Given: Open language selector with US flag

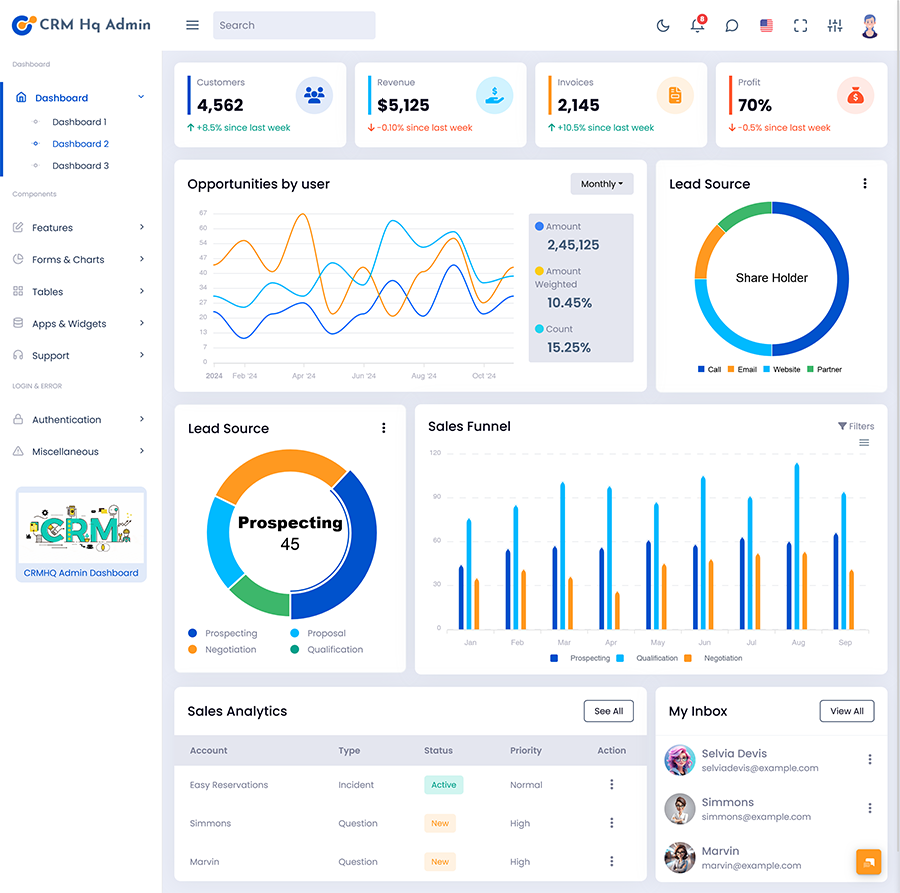Looking at the screenshot, I should (766, 25).
